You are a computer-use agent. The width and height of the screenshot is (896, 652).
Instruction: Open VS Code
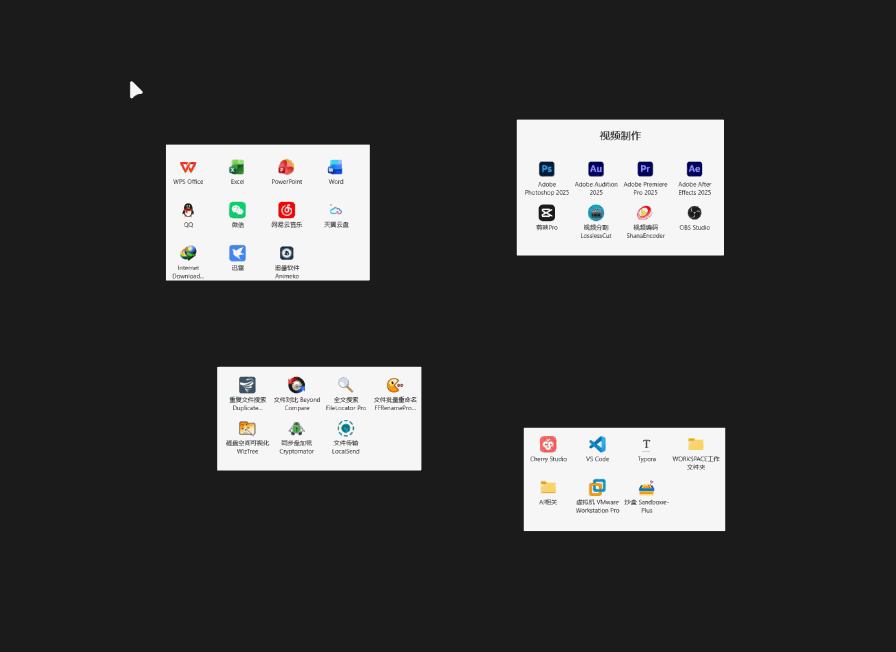(x=597, y=444)
